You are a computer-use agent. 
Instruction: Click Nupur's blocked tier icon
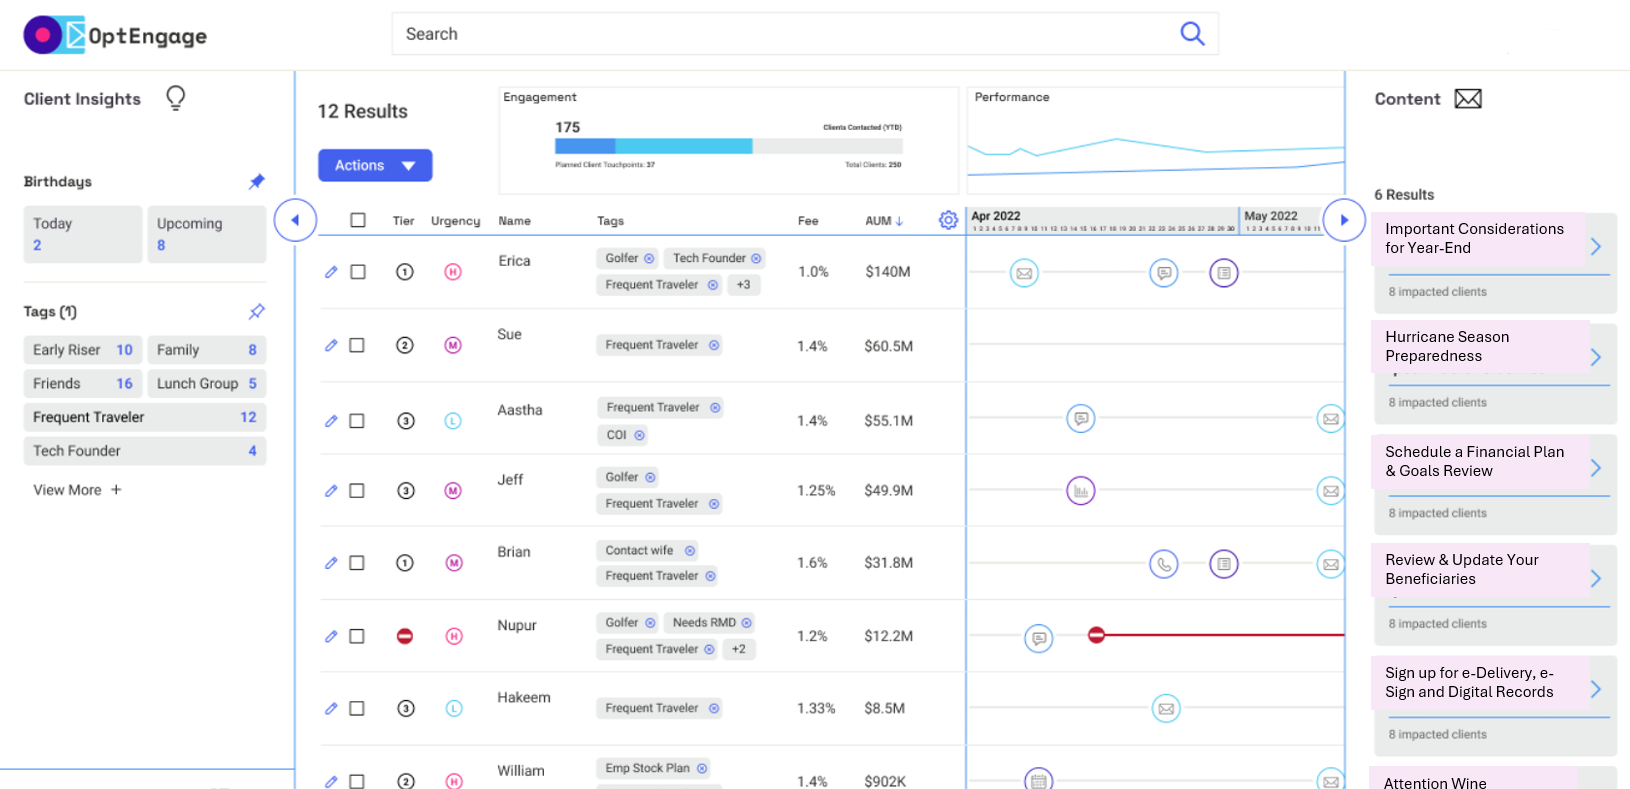coord(405,636)
